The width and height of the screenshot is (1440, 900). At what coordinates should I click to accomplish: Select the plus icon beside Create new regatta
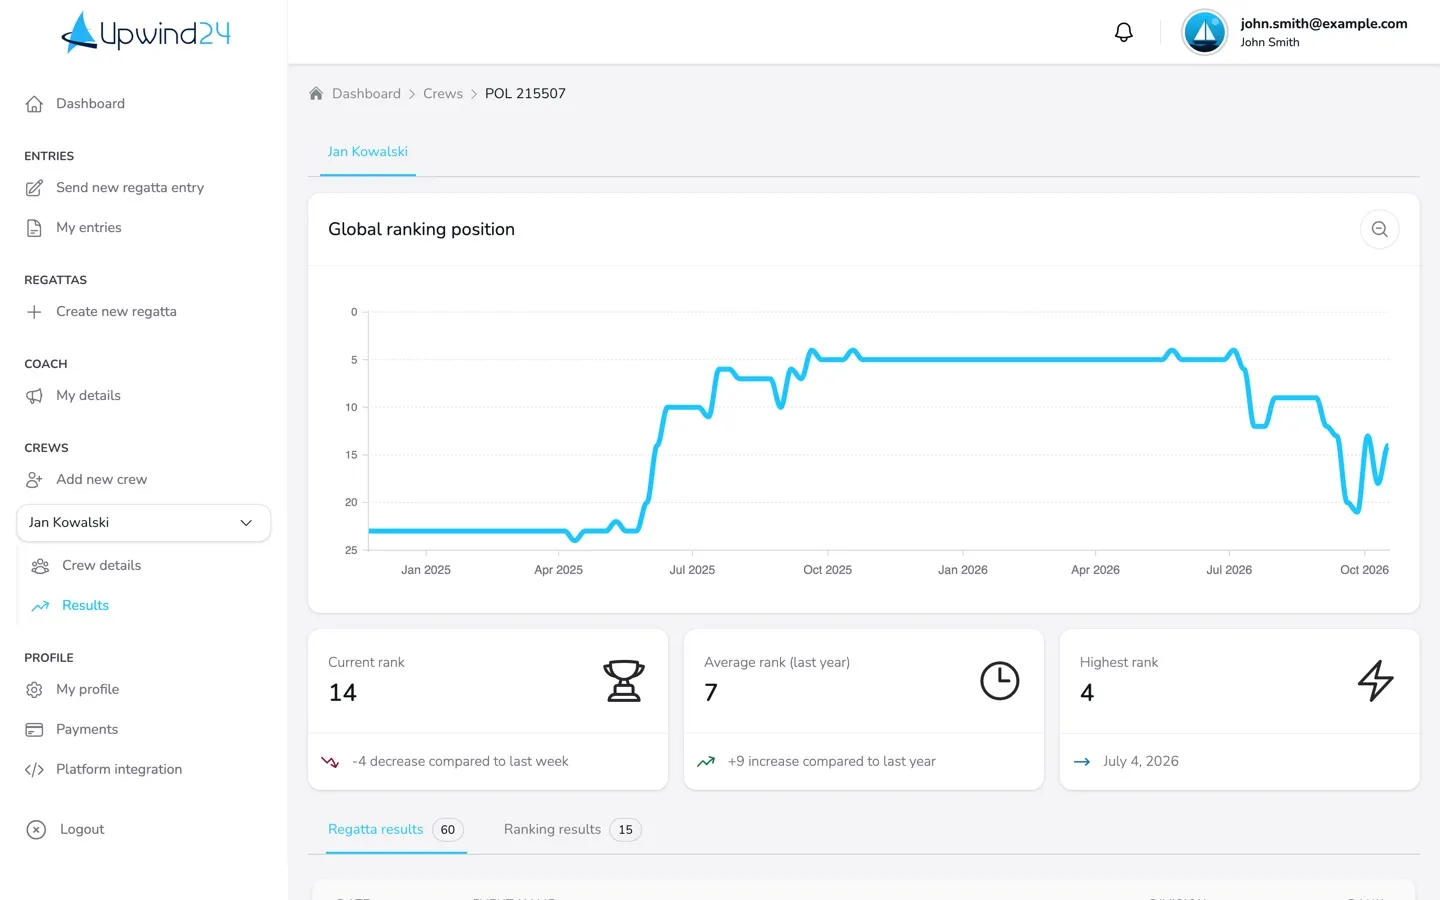[34, 312]
